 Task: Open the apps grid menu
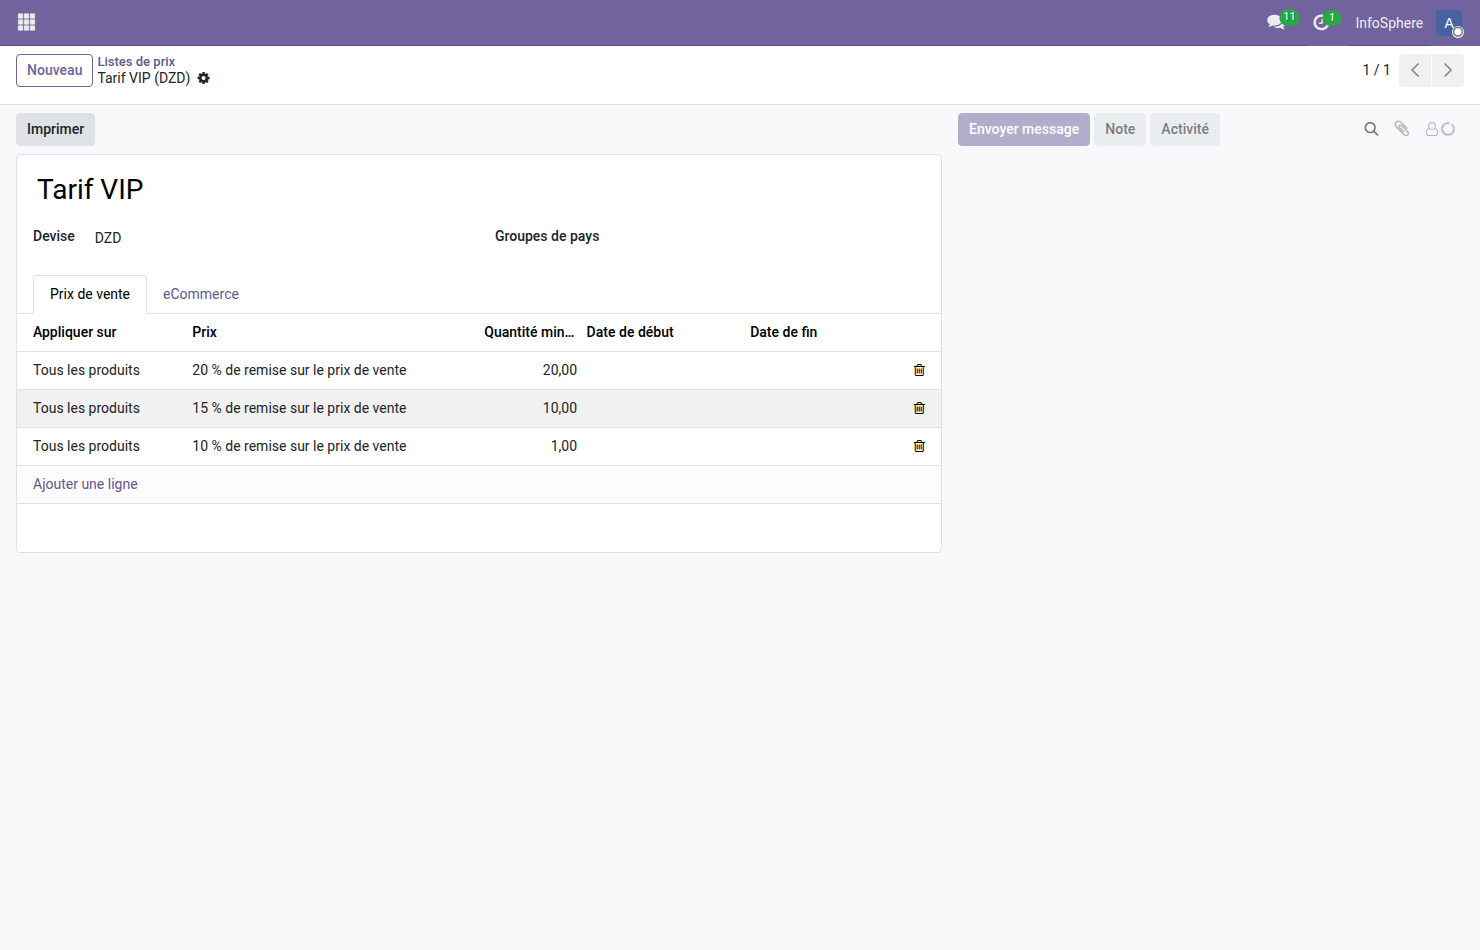tap(26, 22)
